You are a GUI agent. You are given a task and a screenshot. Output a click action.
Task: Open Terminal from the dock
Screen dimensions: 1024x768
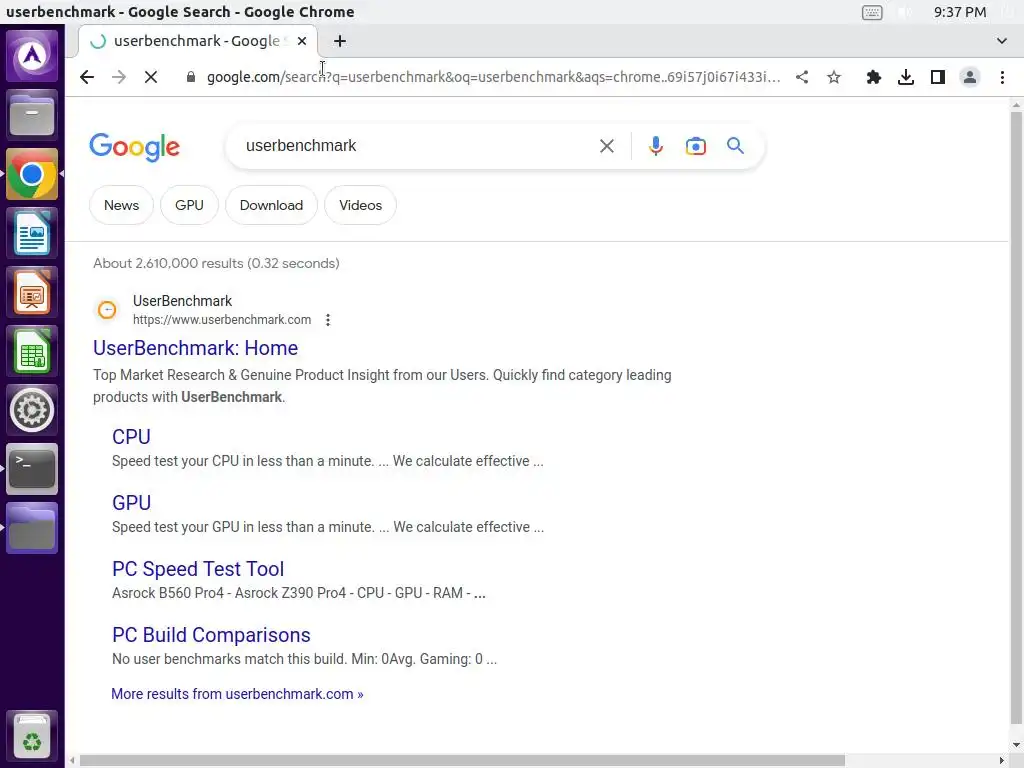pyautogui.click(x=32, y=469)
